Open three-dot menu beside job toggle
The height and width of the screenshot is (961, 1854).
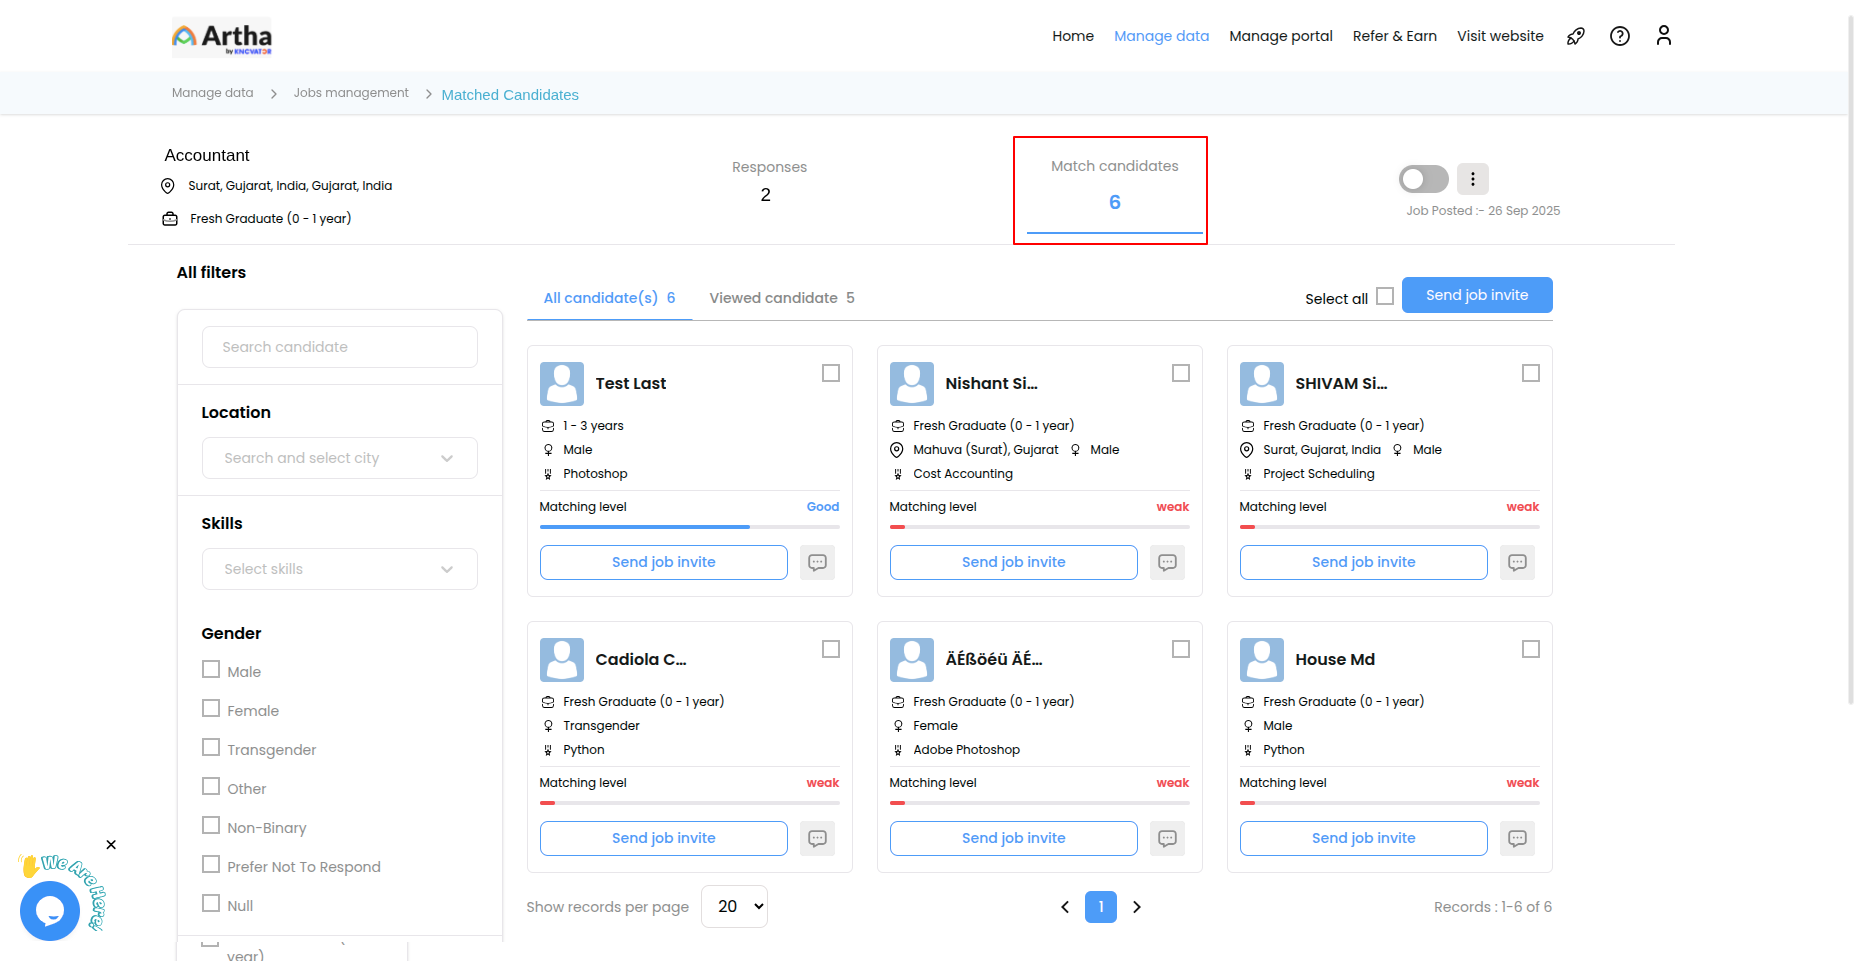(1472, 179)
